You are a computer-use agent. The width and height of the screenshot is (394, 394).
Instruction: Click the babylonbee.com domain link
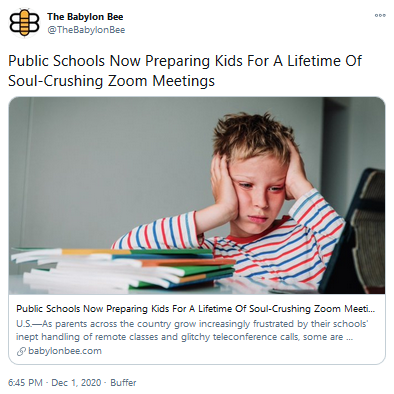[65, 351]
